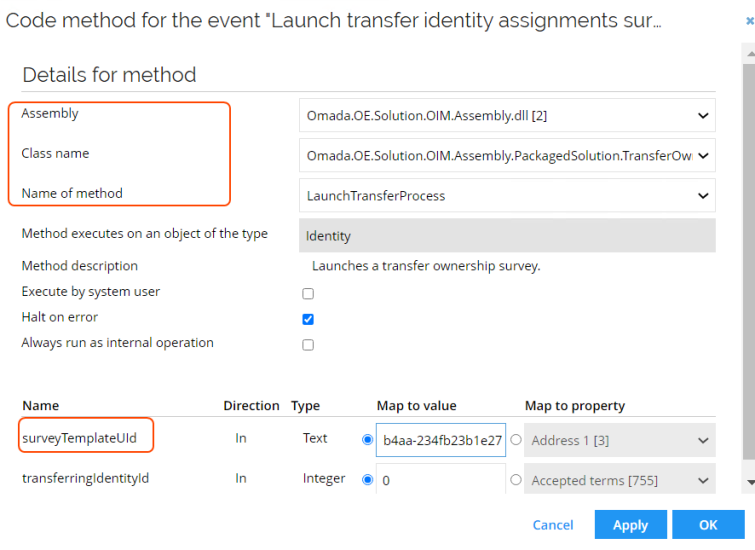Confirm with the OK button

point(708,525)
